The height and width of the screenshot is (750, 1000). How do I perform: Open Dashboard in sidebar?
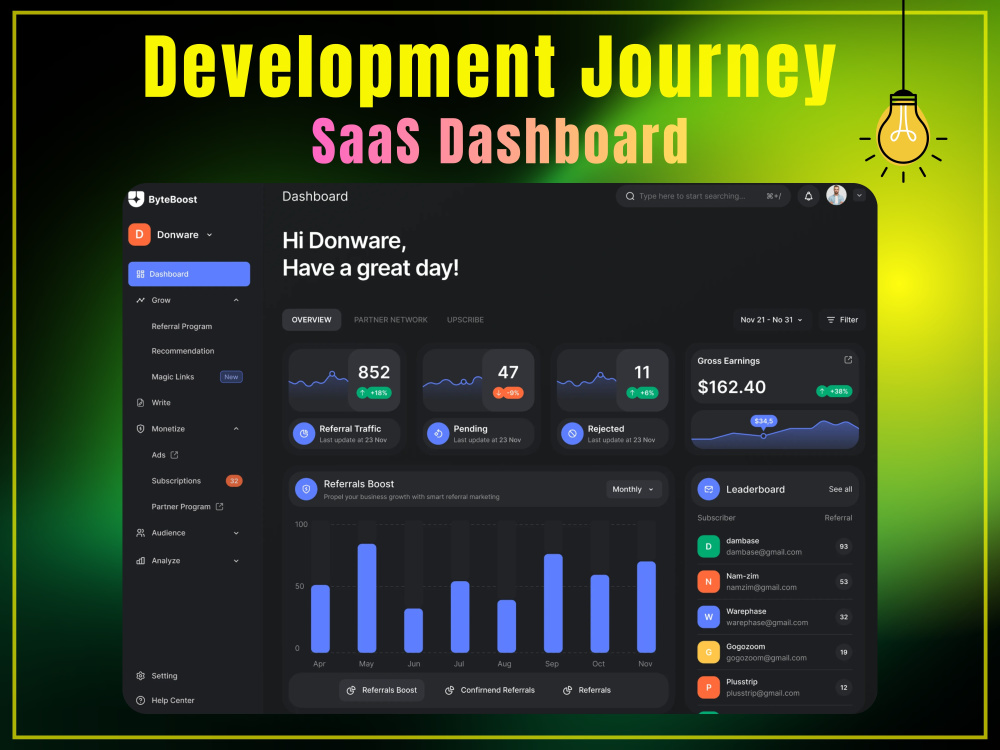coord(189,274)
